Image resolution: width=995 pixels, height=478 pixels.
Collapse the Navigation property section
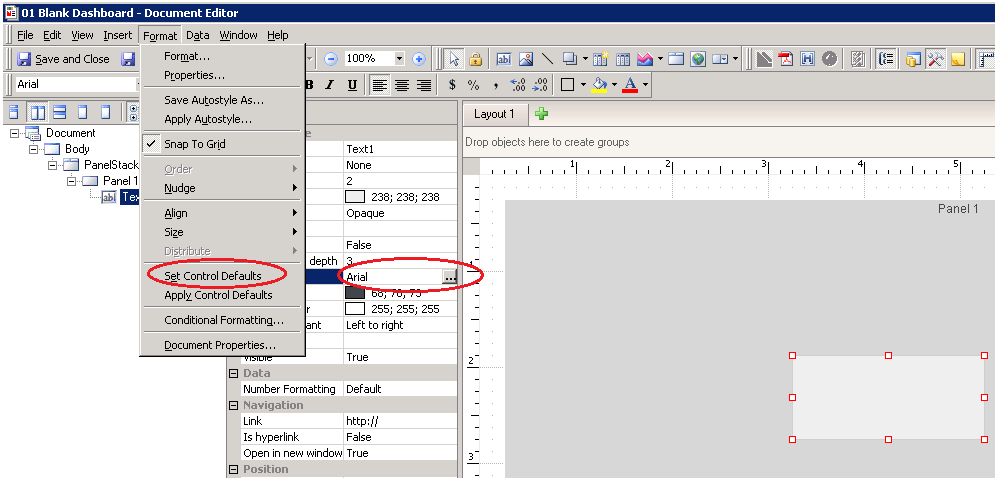pos(234,405)
